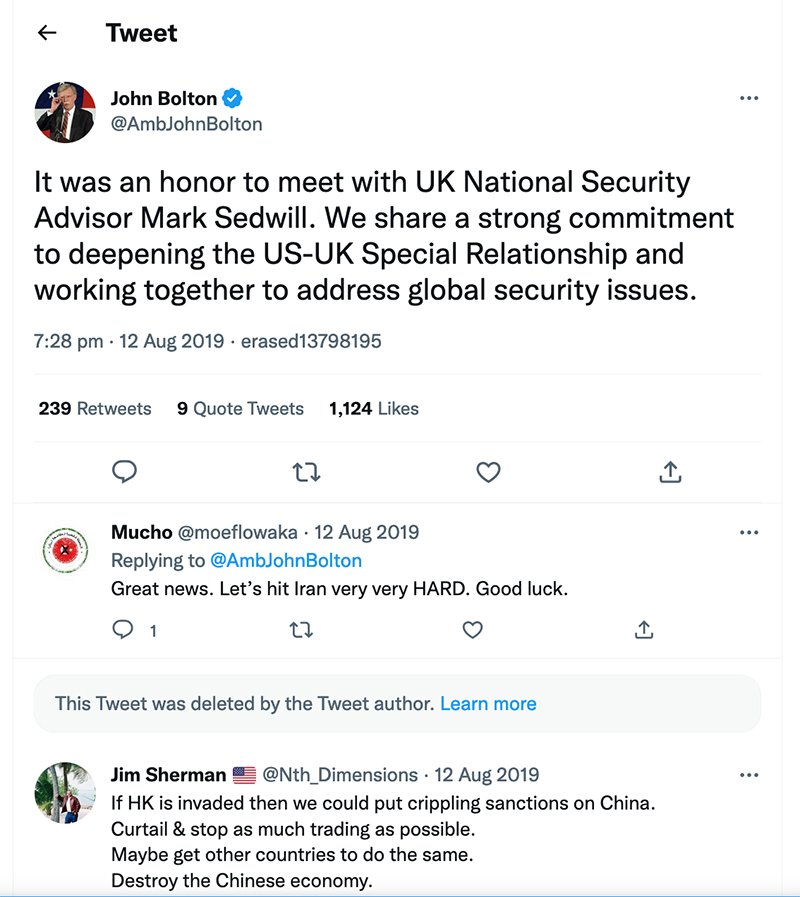Share Mucho's reply tweet
Screen dimensions: 800x897
point(645,630)
